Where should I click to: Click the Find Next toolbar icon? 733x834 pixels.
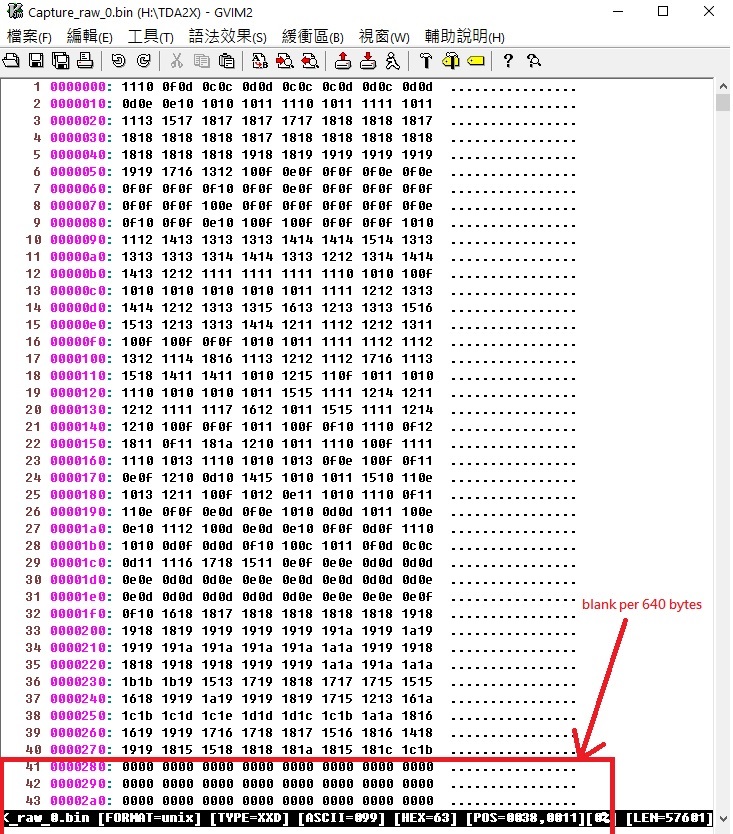[x=285, y=61]
